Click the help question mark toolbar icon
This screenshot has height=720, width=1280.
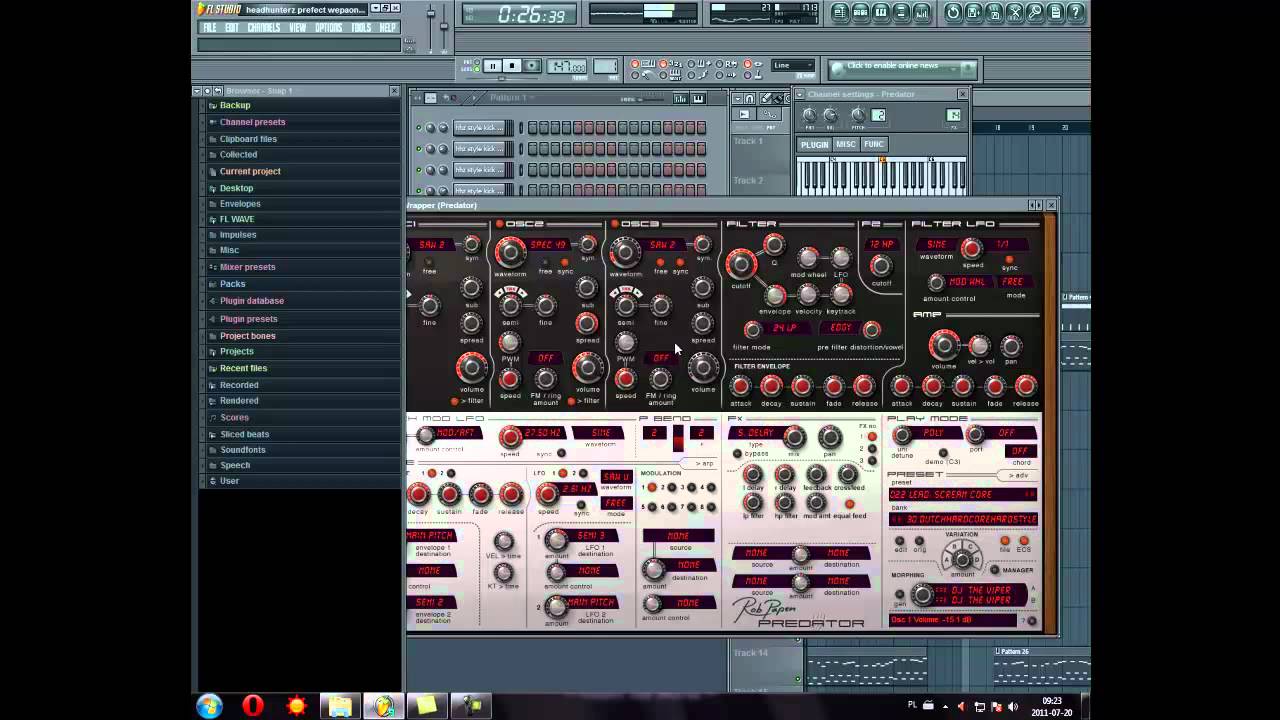pos(1076,12)
